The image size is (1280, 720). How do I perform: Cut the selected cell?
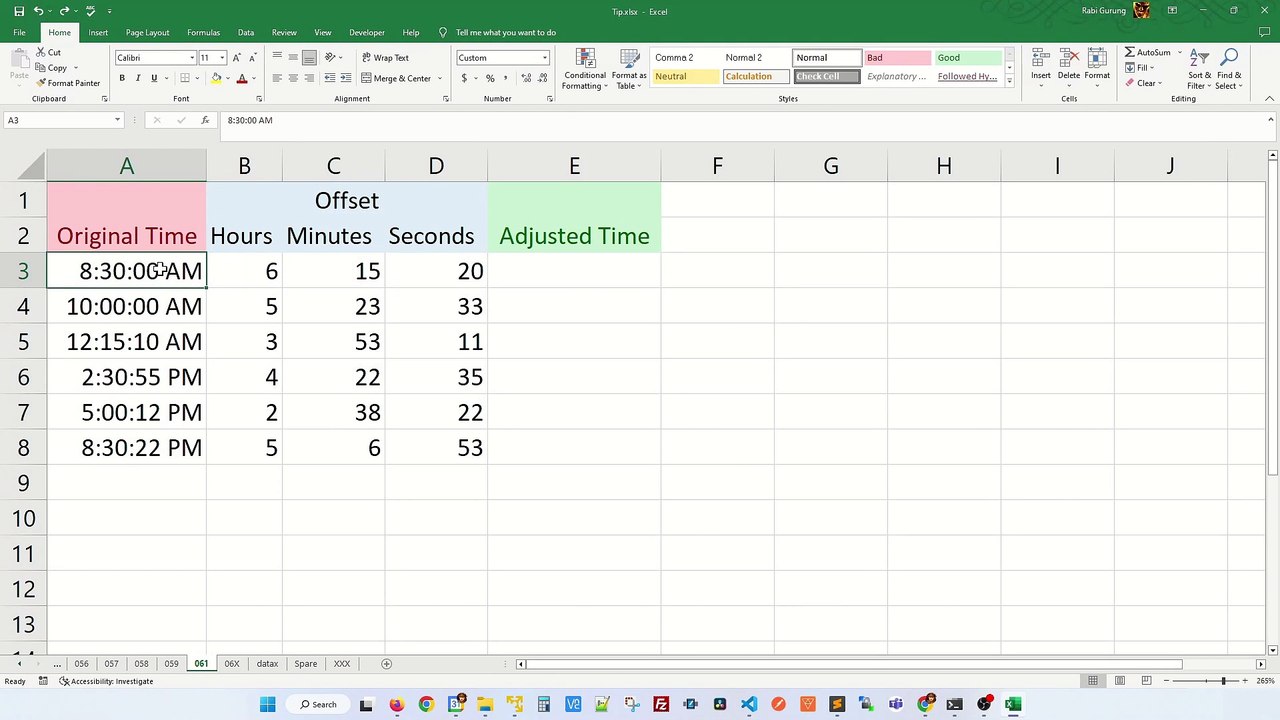(x=47, y=52)
